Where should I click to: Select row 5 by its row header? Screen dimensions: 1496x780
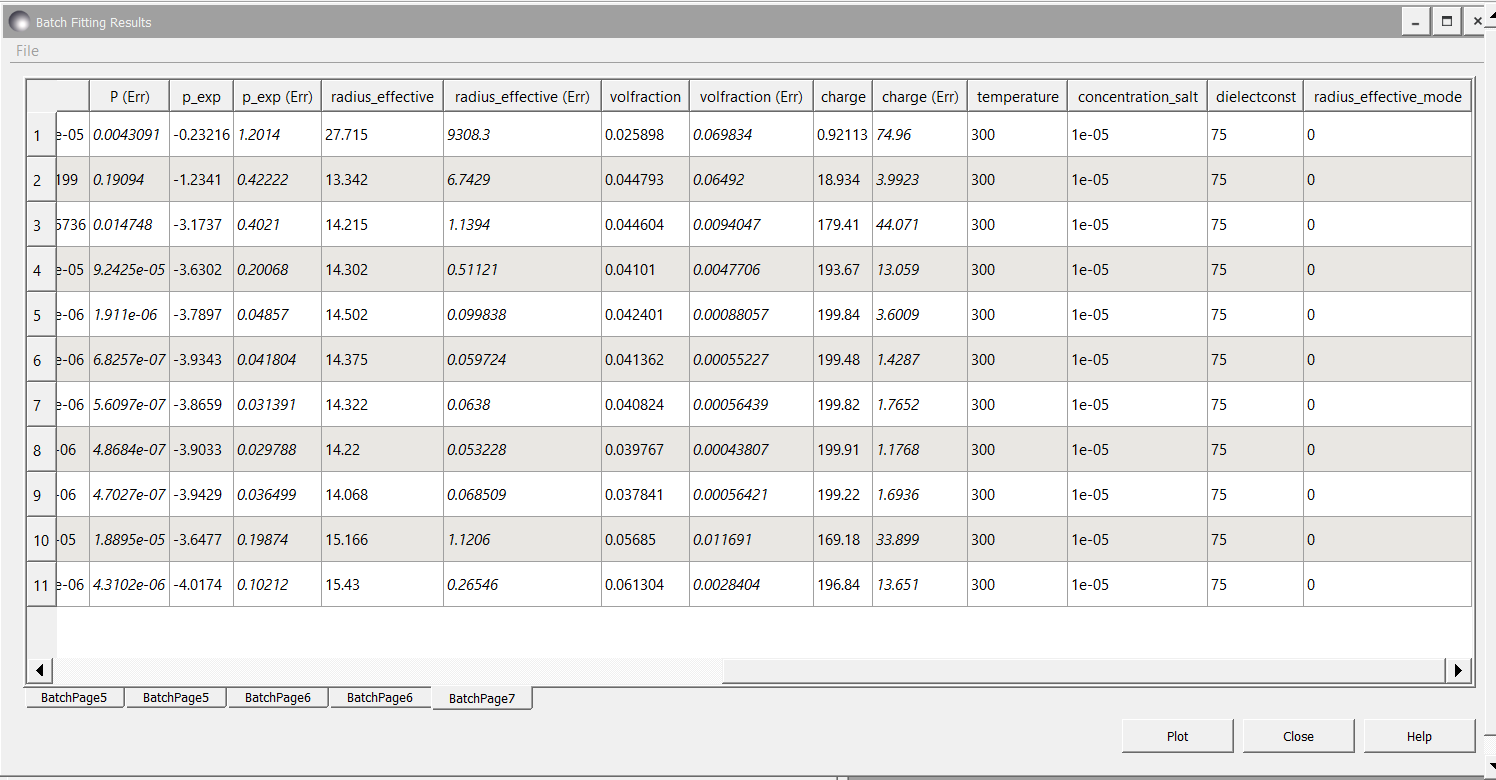point(40,314)
